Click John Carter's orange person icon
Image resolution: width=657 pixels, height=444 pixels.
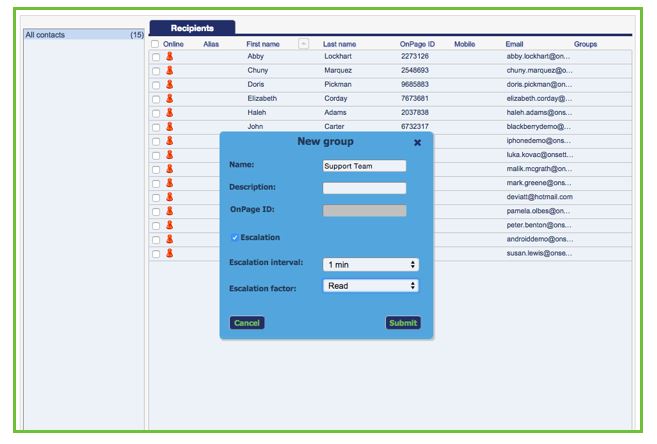pos(170,126)
